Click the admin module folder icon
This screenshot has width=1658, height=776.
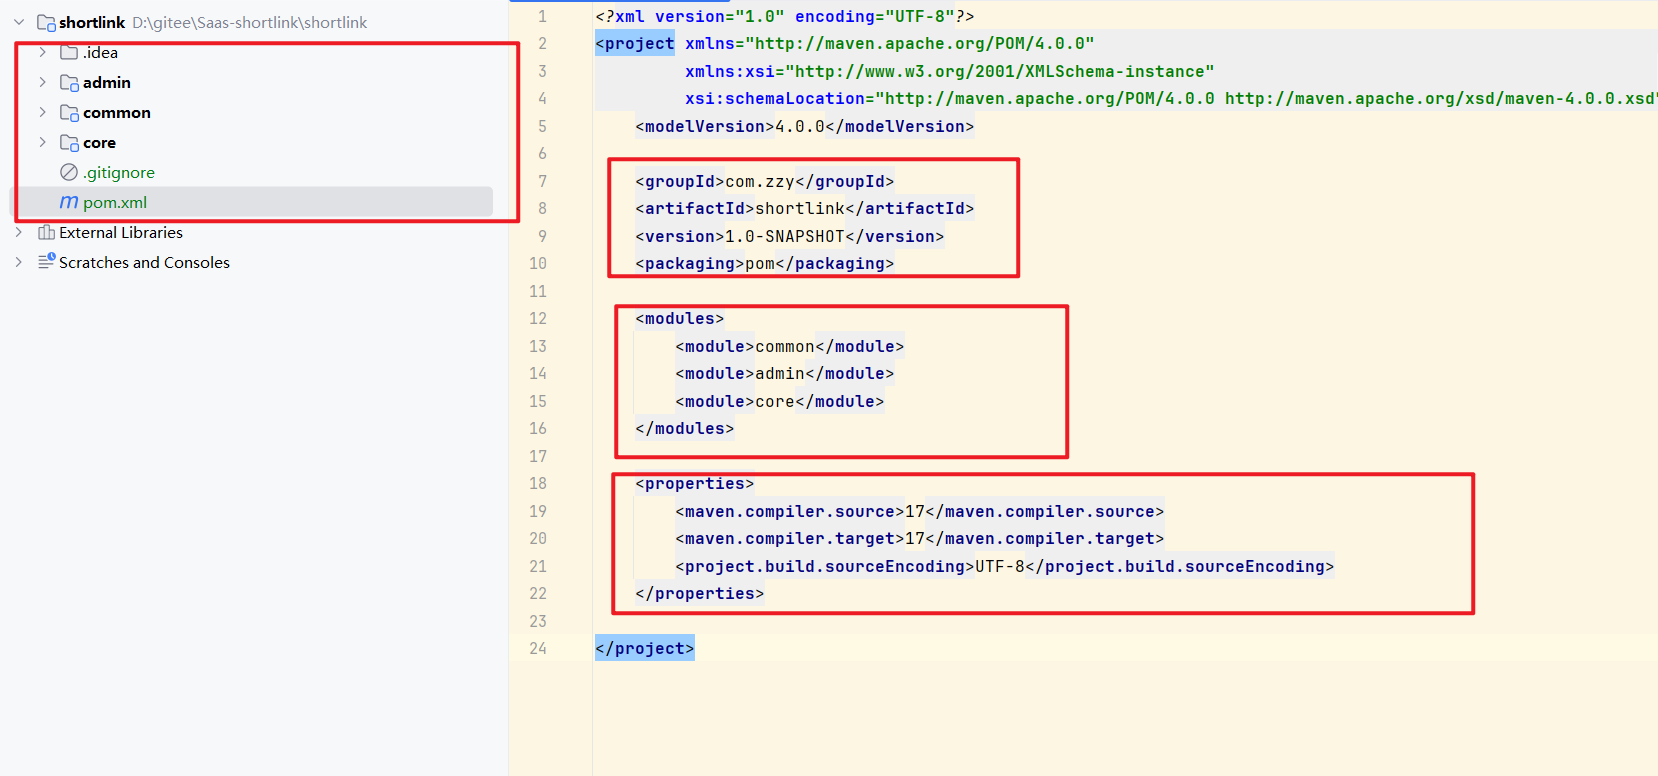[x=69, y=82]
